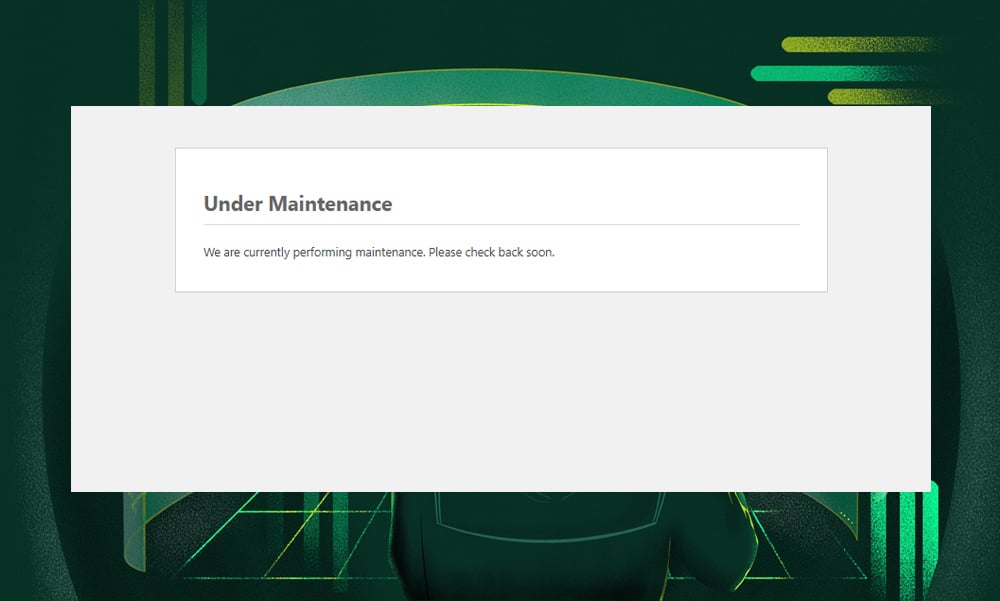Click the empty gray area inside the card
1000x601 pixels.
pos(500,400)
